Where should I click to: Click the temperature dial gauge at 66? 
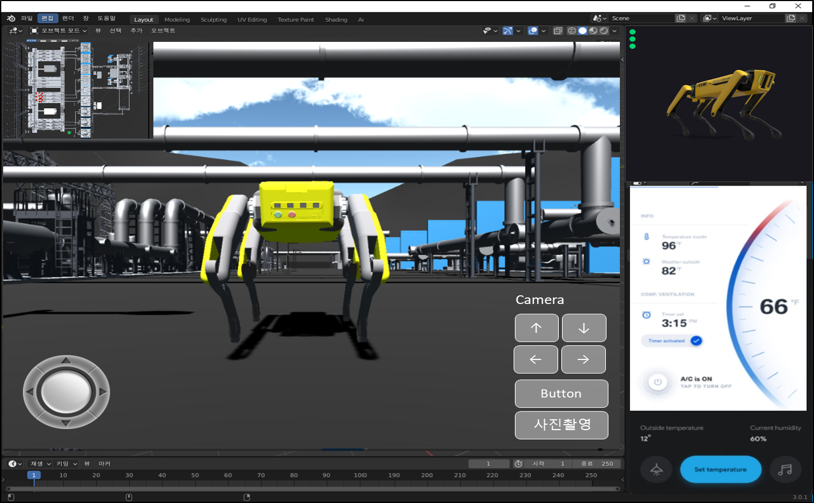point(773,306)
